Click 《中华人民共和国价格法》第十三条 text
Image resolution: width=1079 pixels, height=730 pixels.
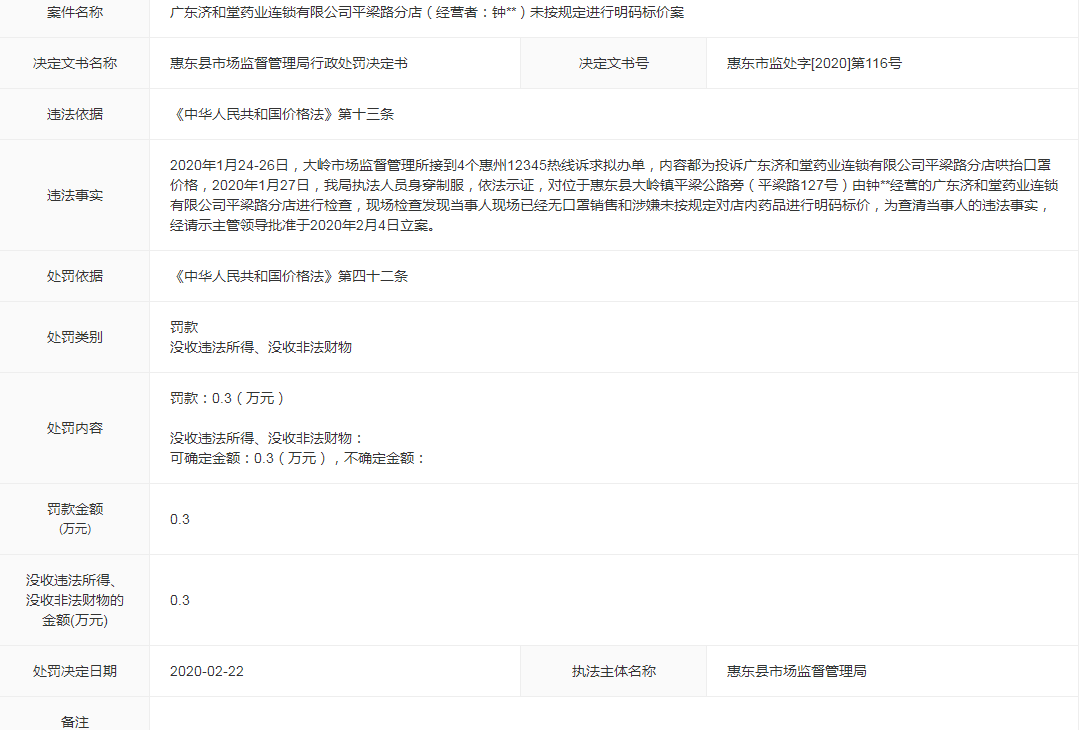click(281, 114)
